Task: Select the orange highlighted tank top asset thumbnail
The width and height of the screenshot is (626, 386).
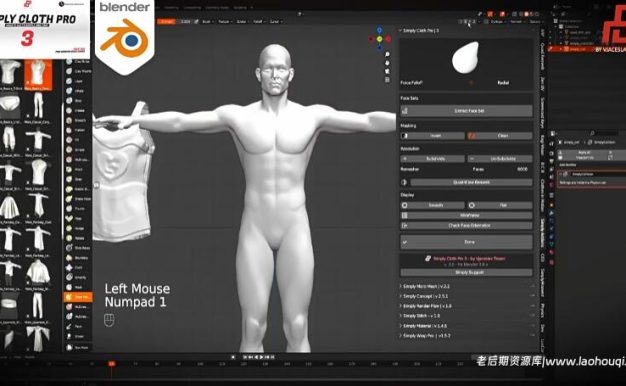Action: (38, 75)
